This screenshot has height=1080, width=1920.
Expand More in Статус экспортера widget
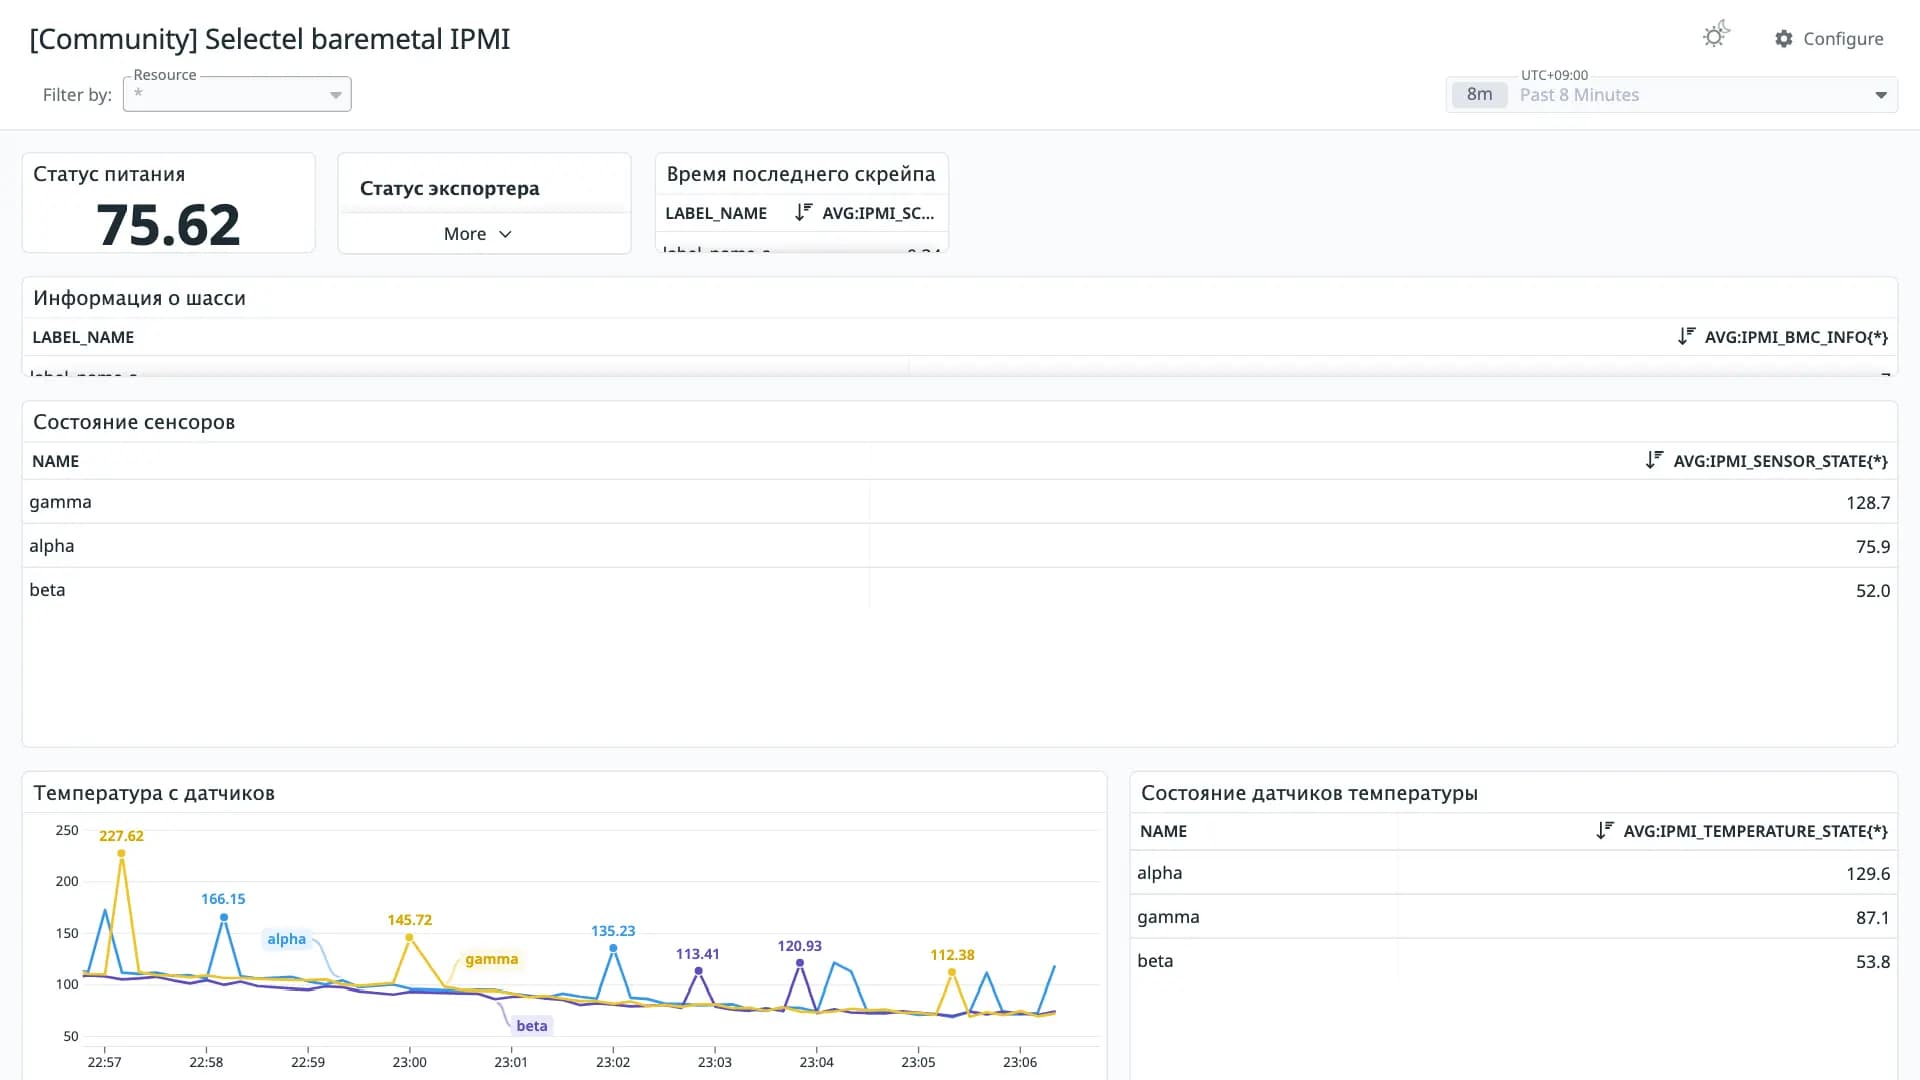click(x=478, y=233)
